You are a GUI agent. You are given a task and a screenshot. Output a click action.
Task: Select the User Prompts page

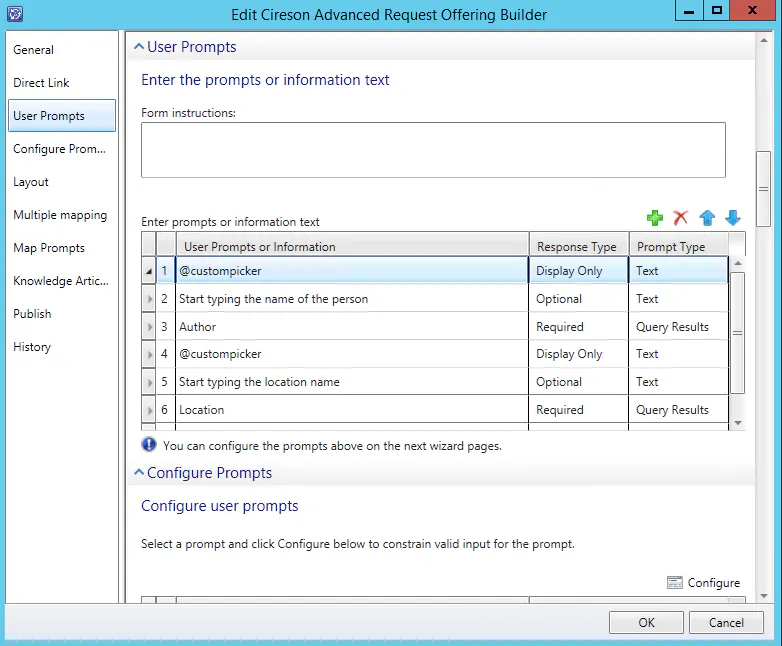pos(62,116)
